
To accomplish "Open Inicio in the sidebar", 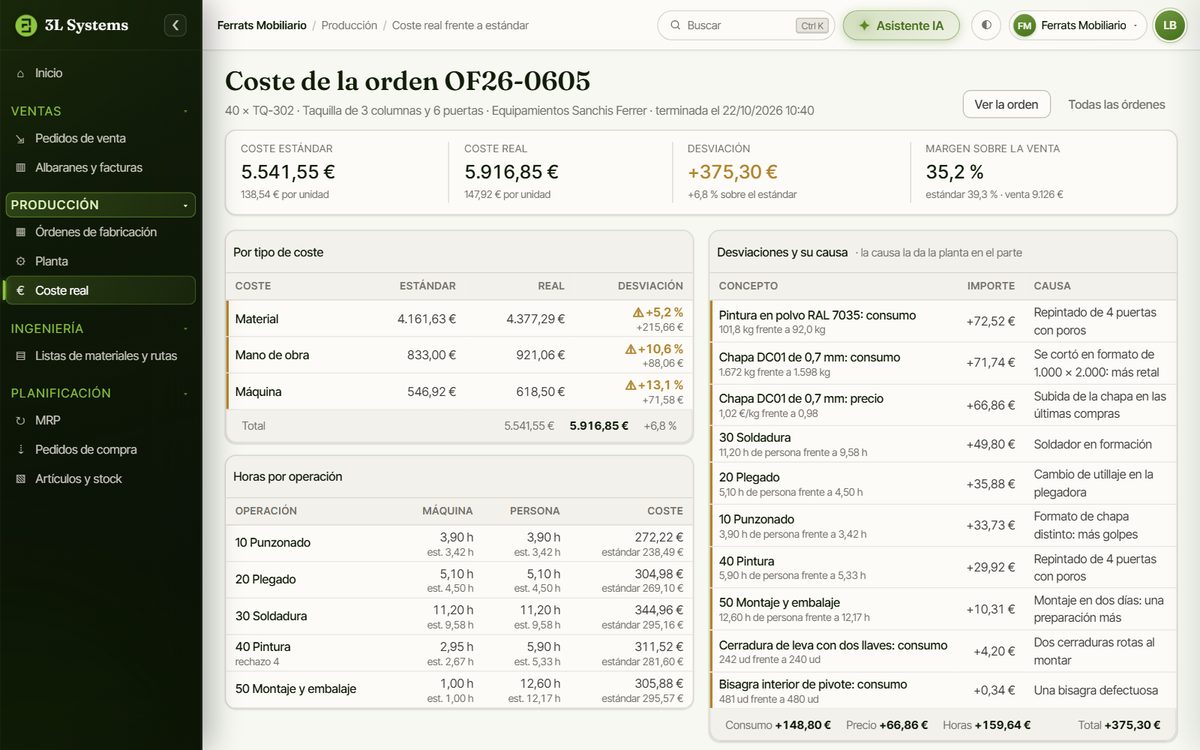I will click(100, 73).
